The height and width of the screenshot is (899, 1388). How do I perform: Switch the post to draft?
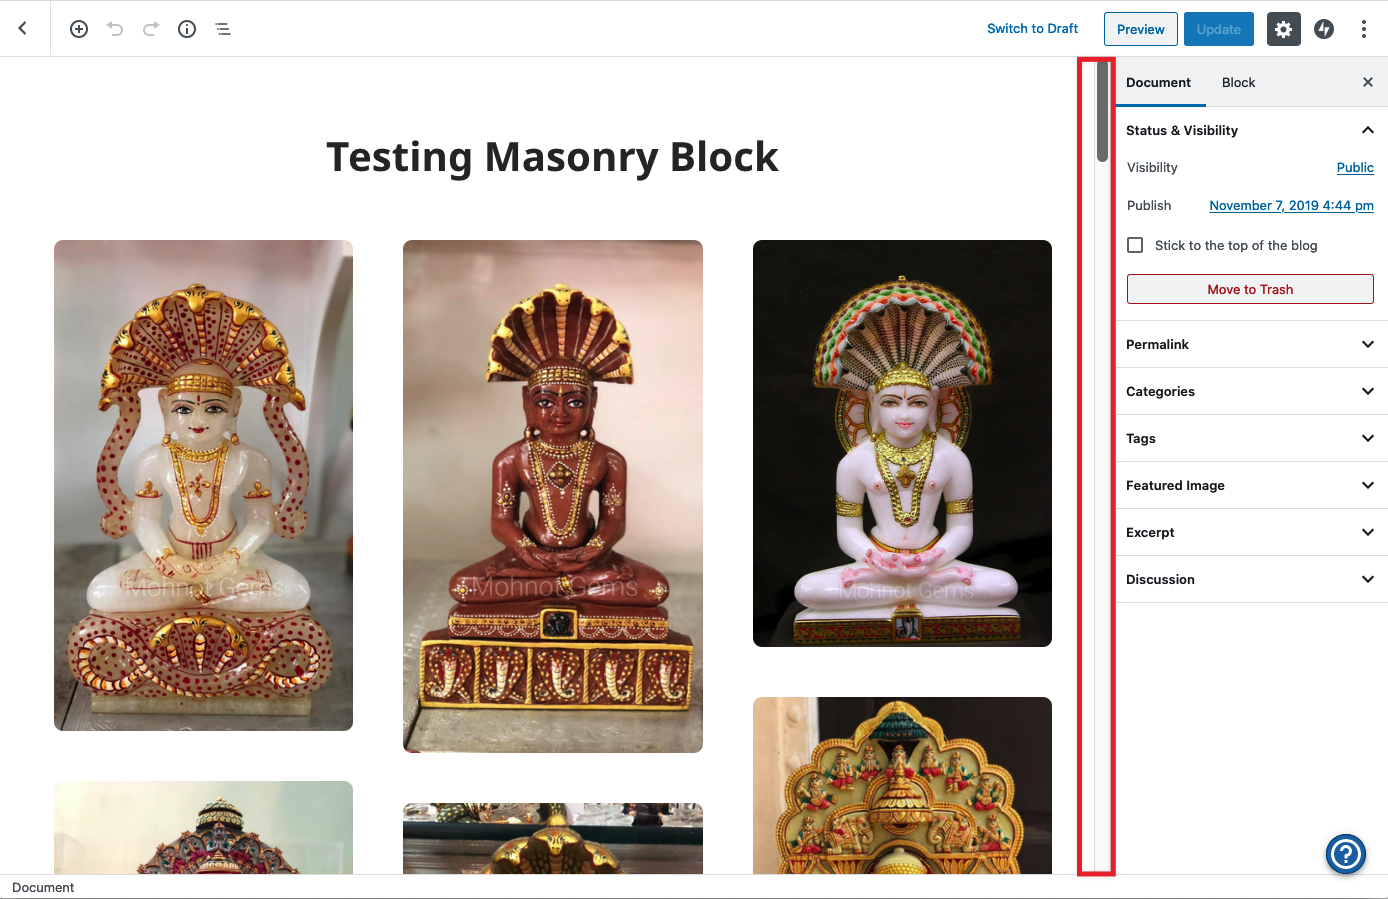coord(1032,29)
